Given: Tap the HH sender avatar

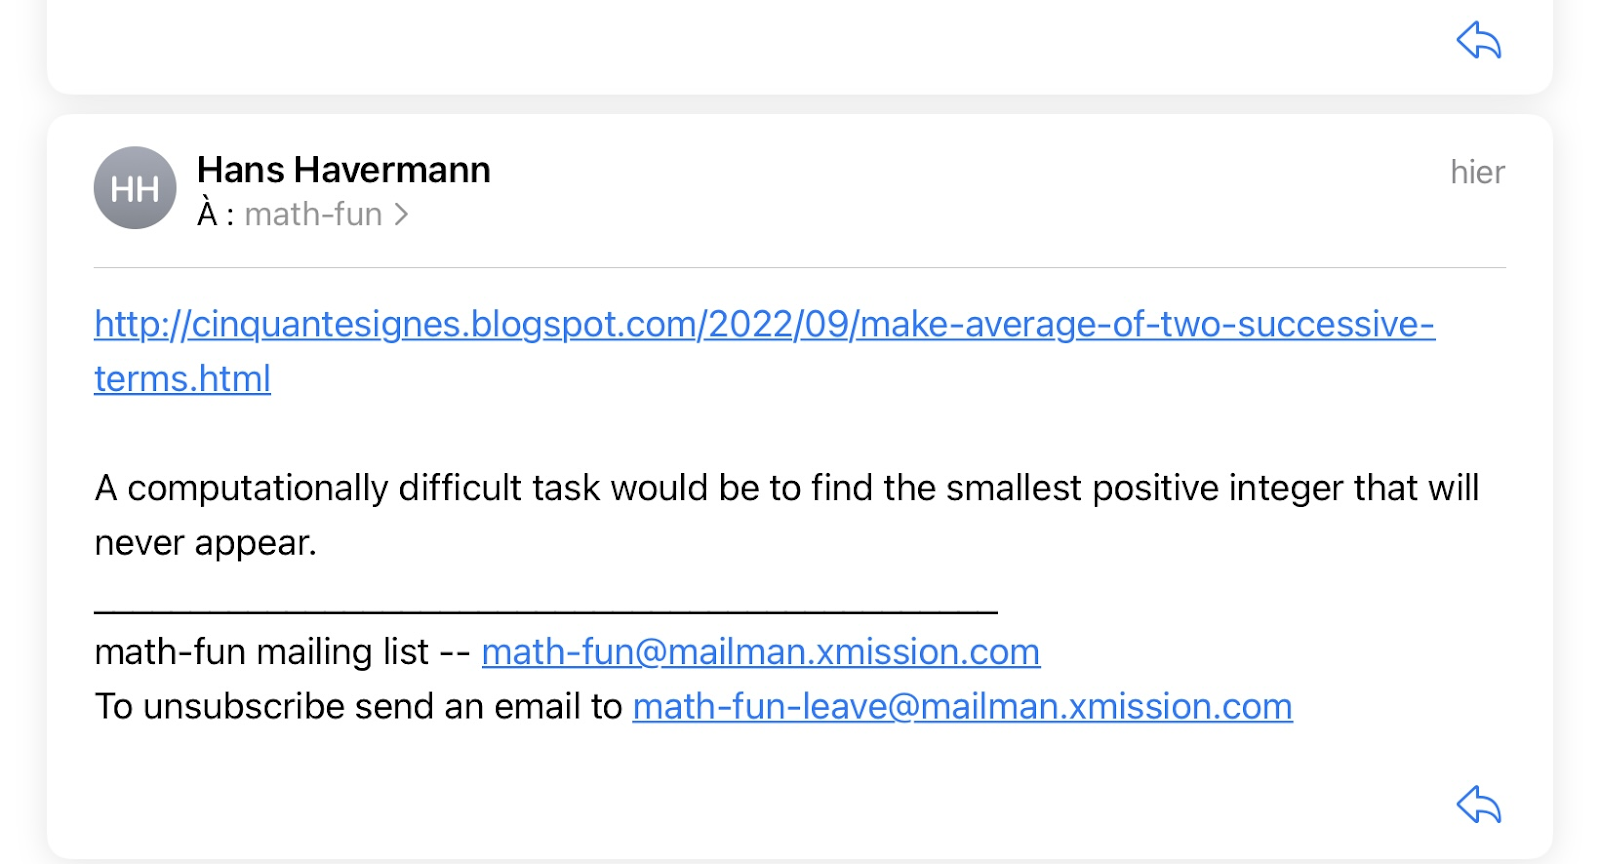Looking at the screenshot, I should click(135, 188).
